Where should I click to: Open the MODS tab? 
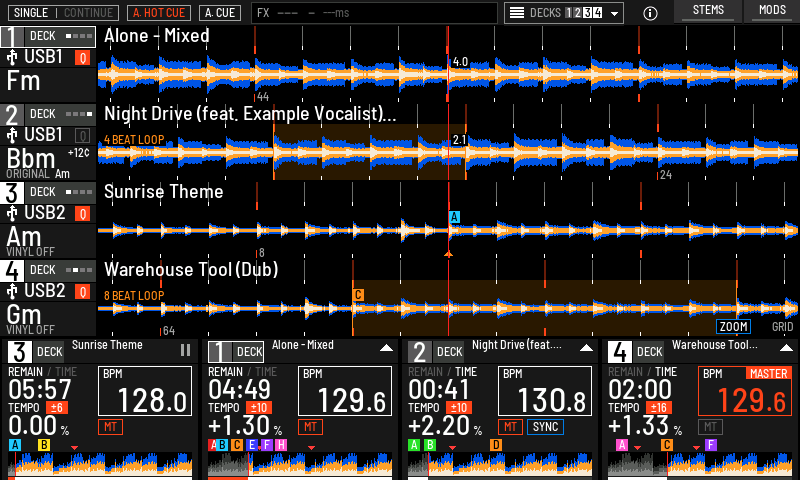[x=772, y=11]
